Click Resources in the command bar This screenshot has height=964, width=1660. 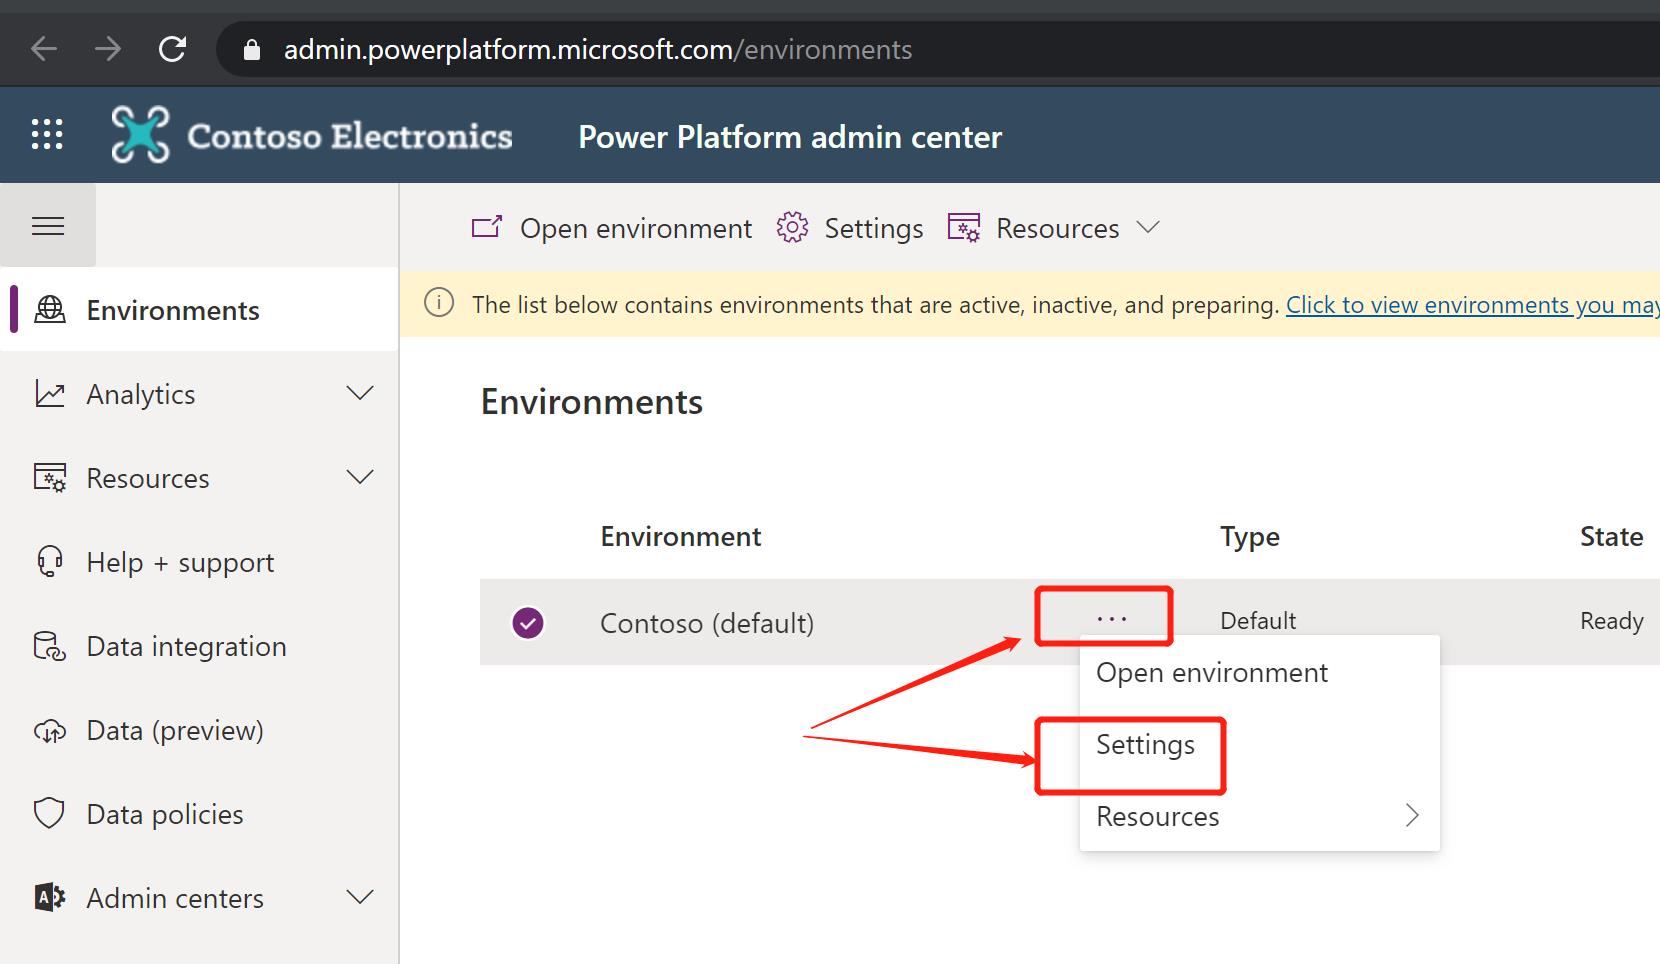(1055, 228)
